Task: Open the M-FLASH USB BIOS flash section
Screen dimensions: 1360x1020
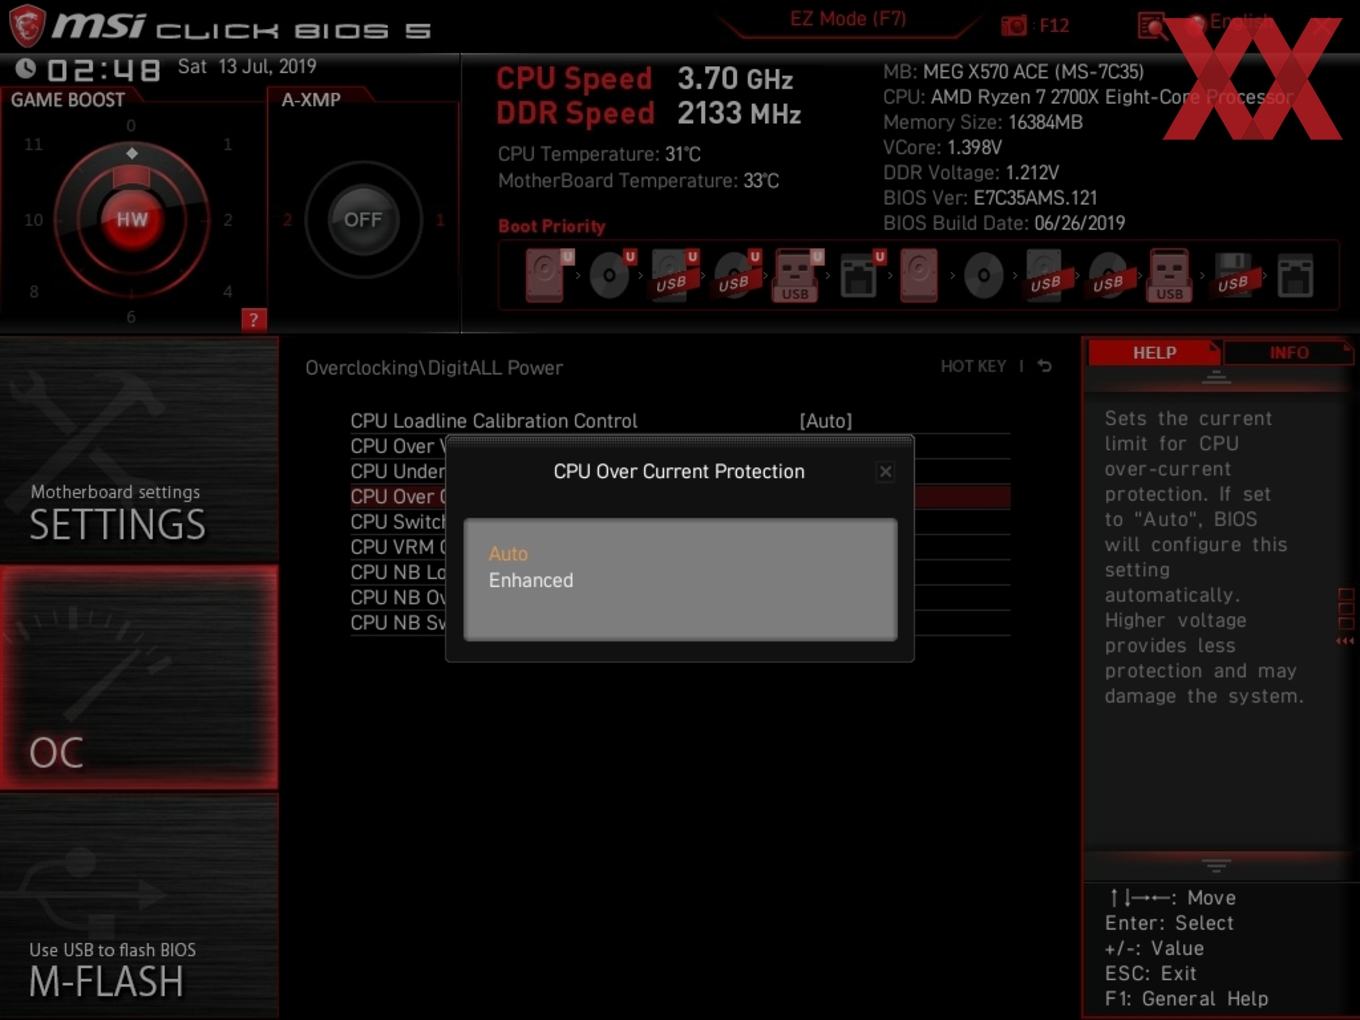Action: point(139,907)
